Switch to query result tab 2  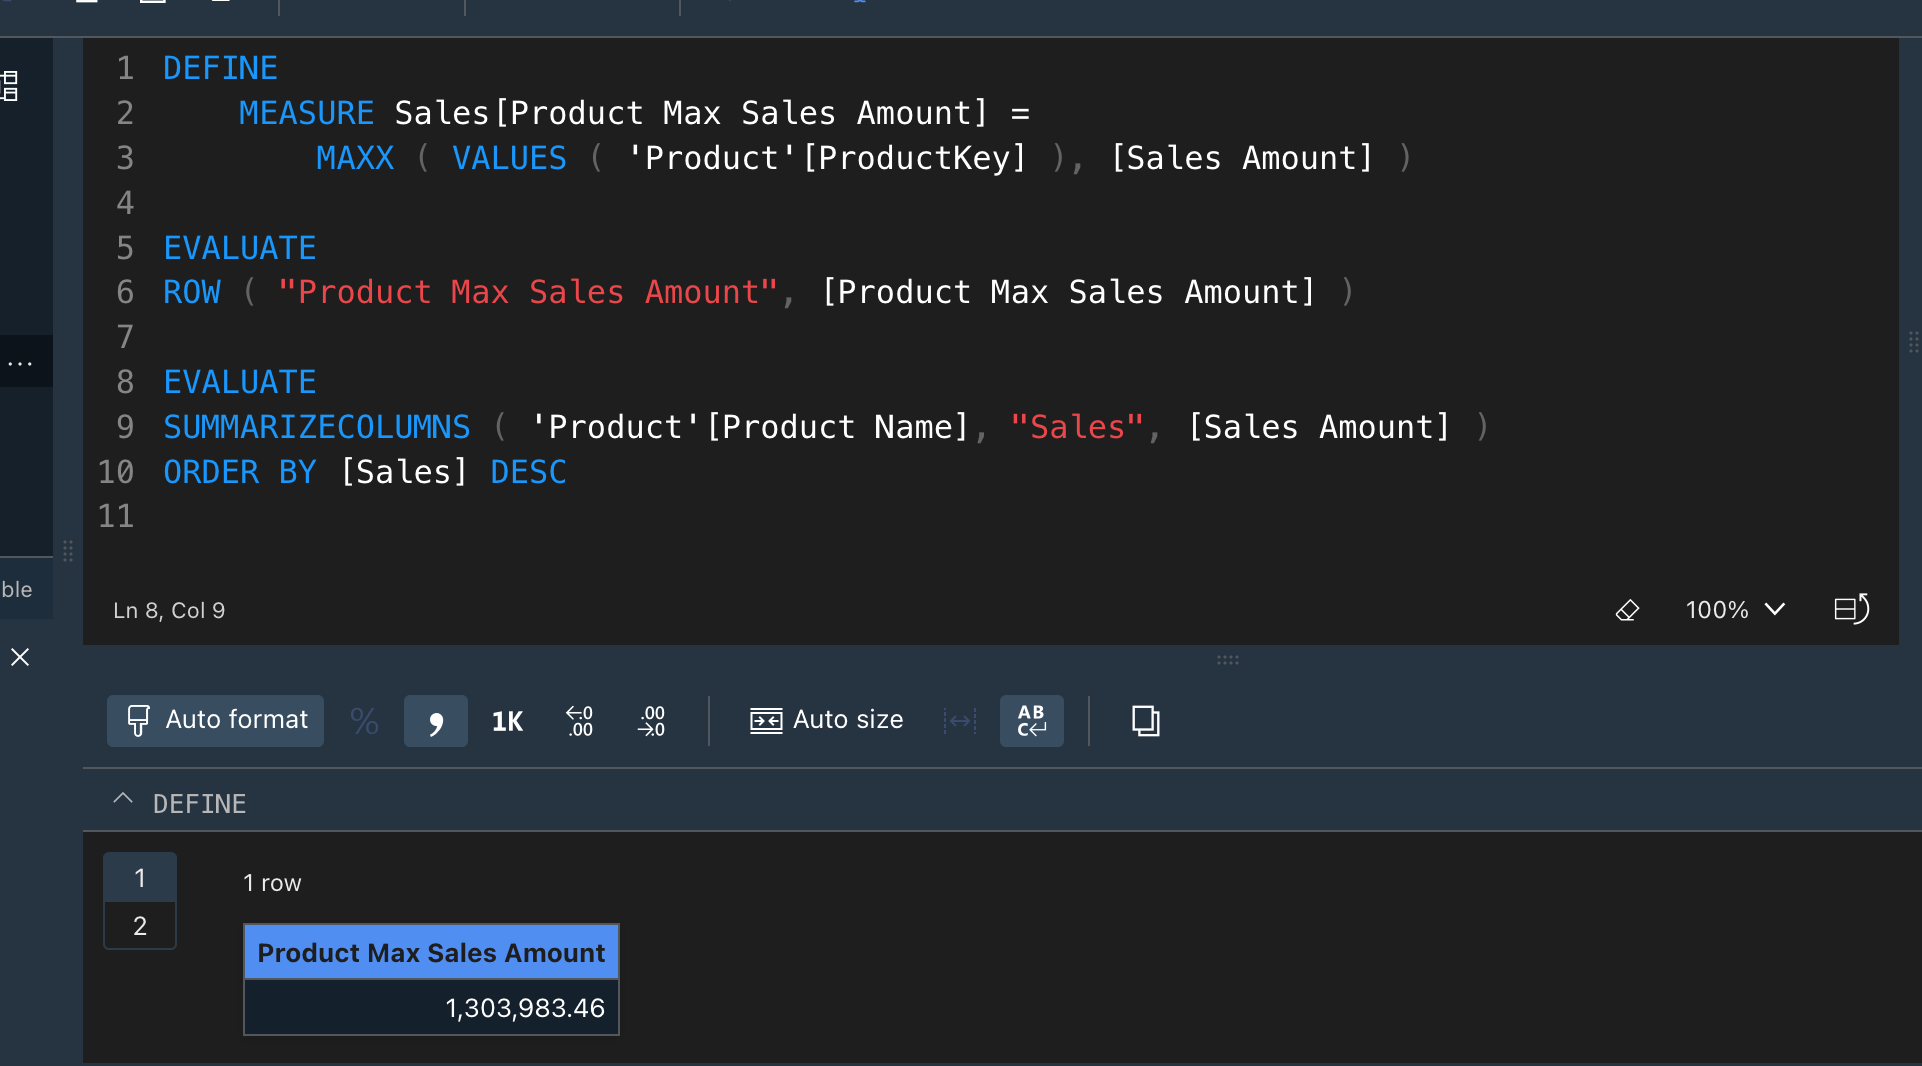click(139, 926)
